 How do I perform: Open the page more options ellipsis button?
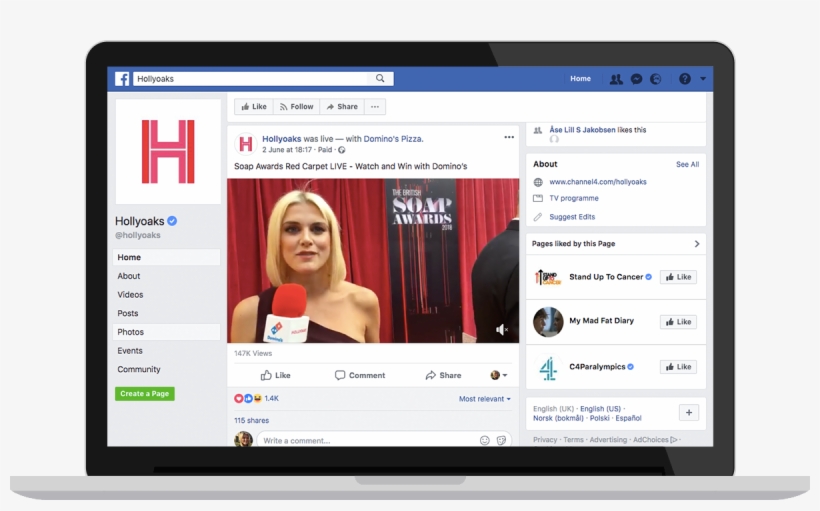coord(375,107)
